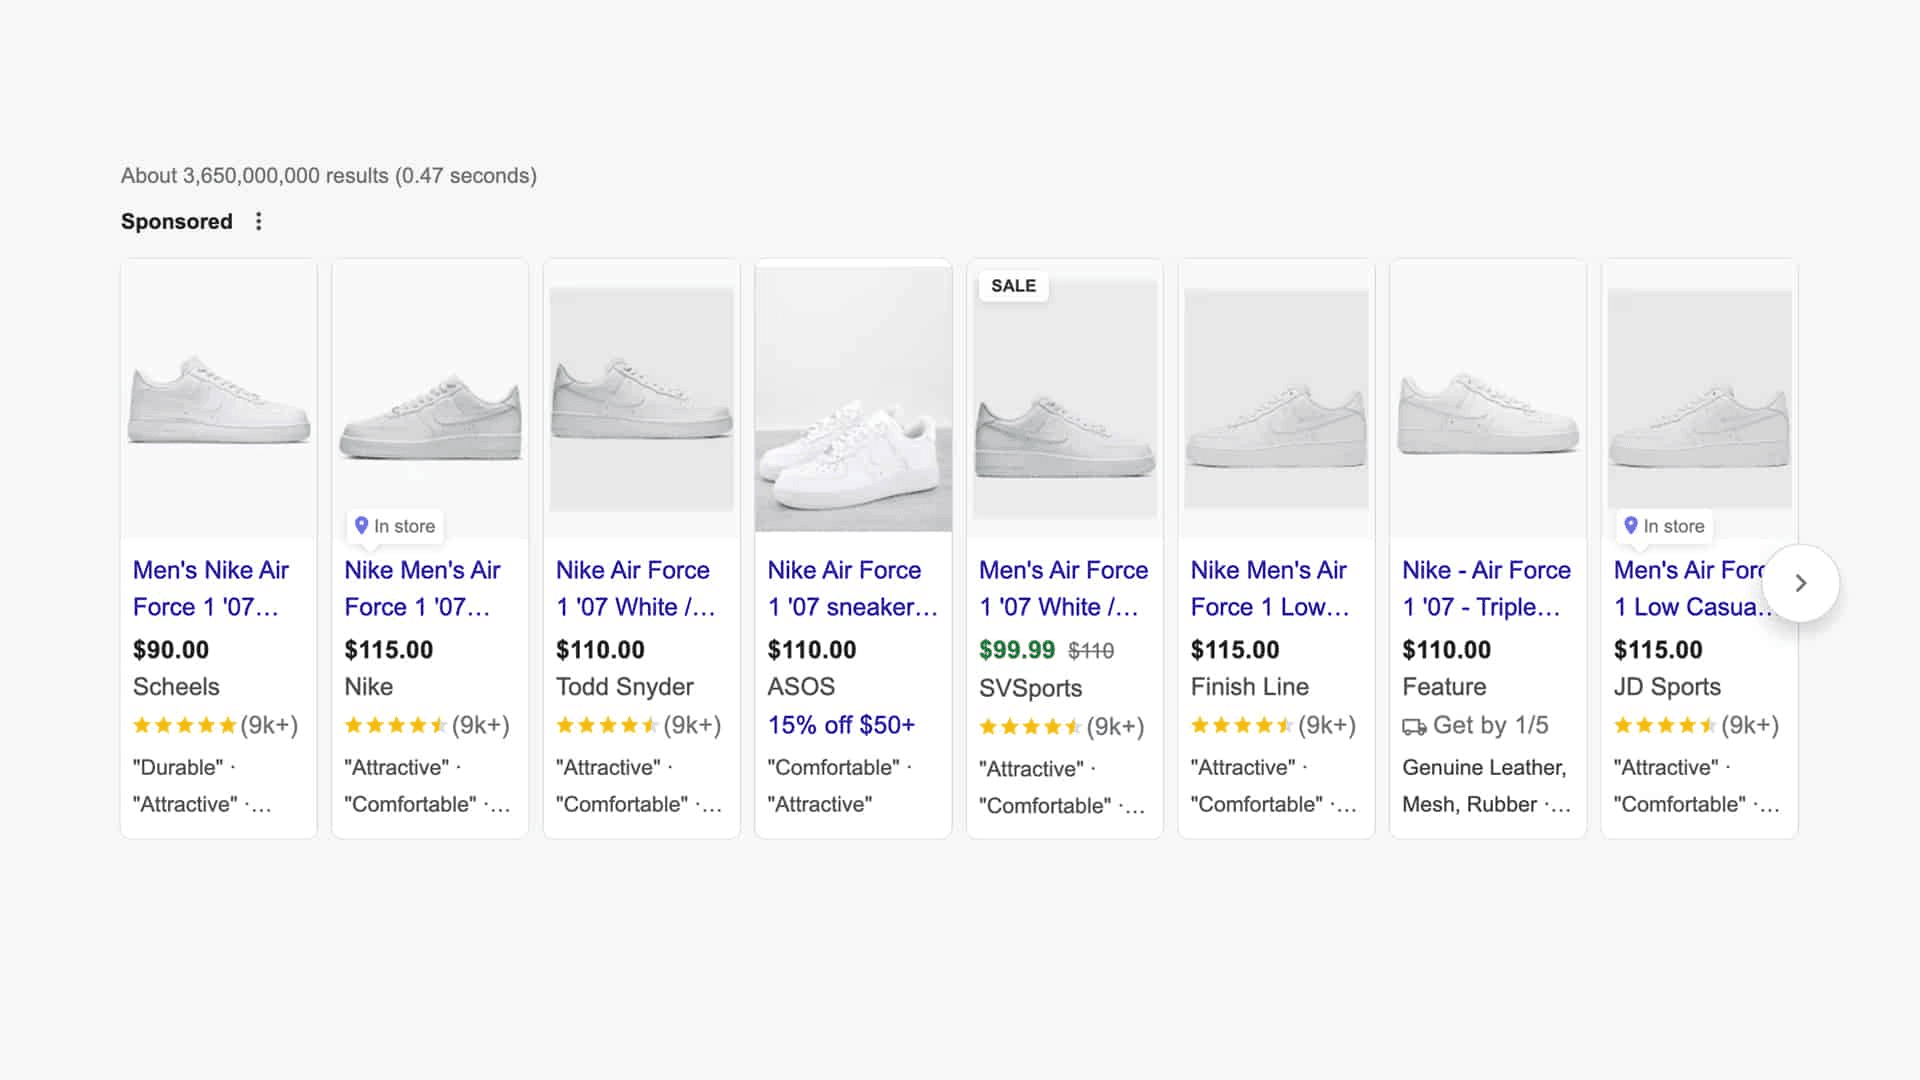
Task: Click the star rating on Scheels listing
Action: (184, 725)
